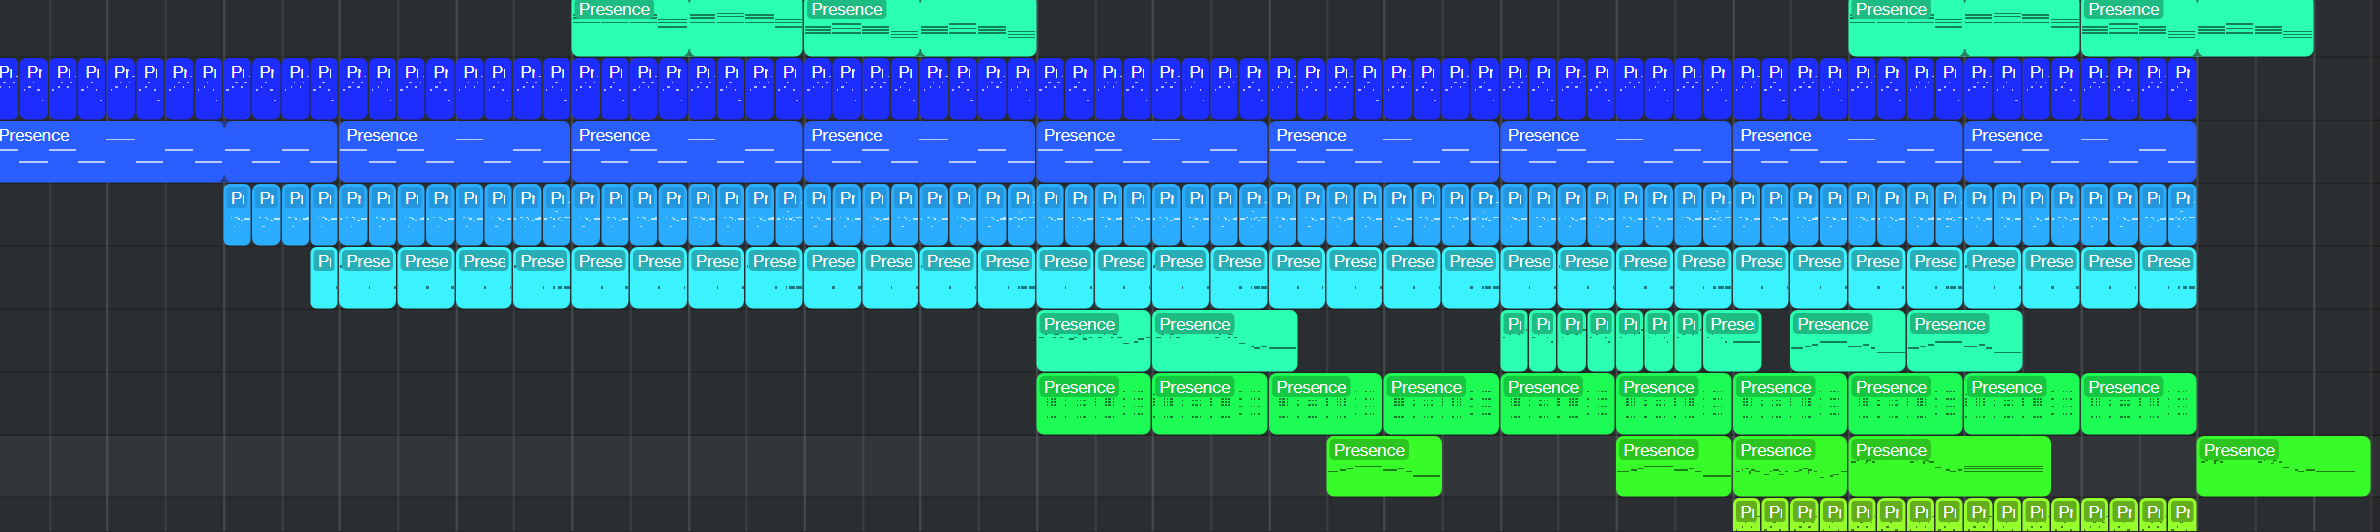Select the first lime Presence clip in eighth track
Image resolution: width=2380 pixels, height=532 pixels.
(1383, 468)
